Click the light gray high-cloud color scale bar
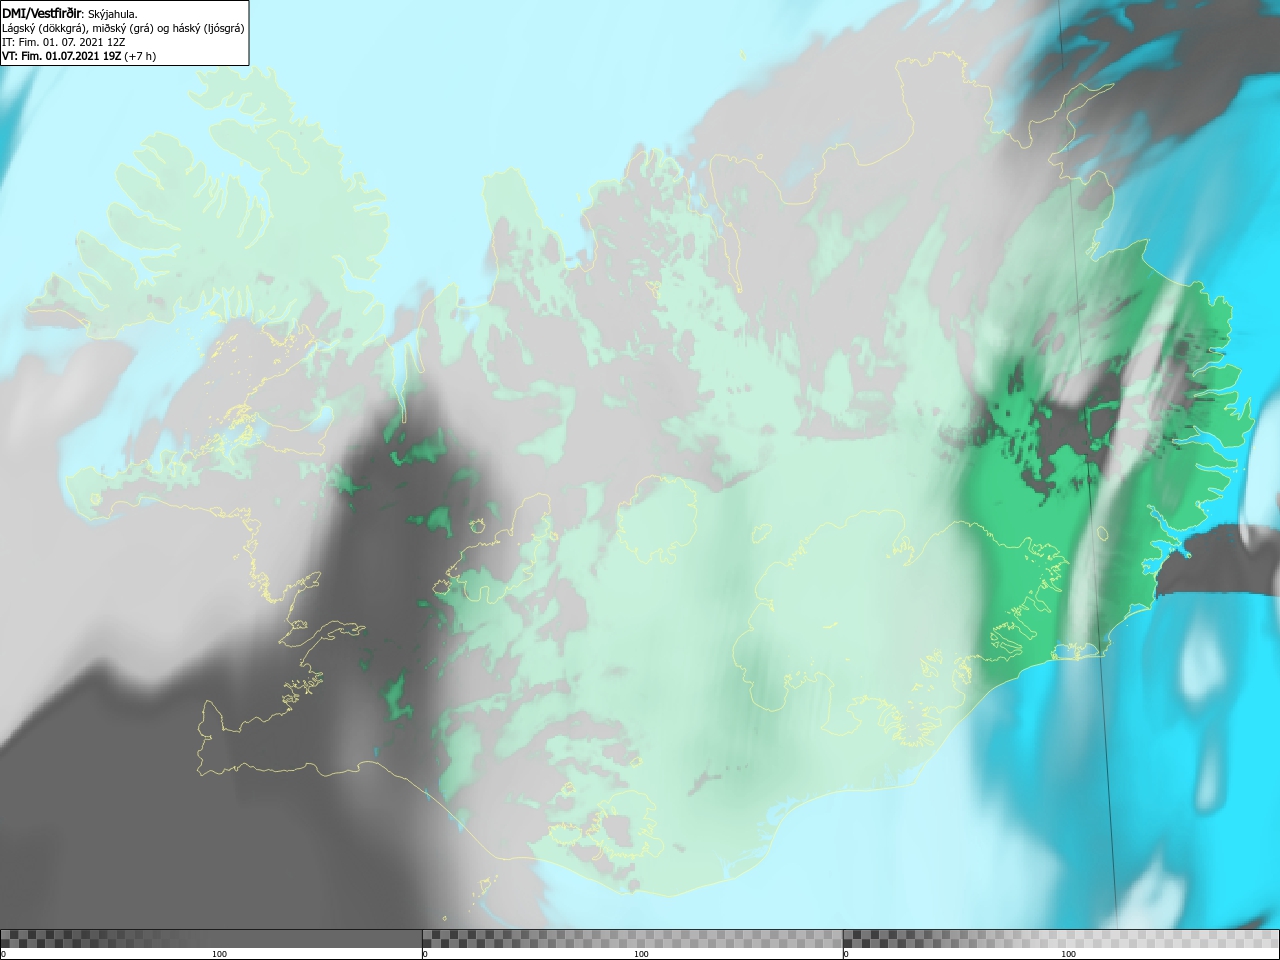 coord(1061,938)
